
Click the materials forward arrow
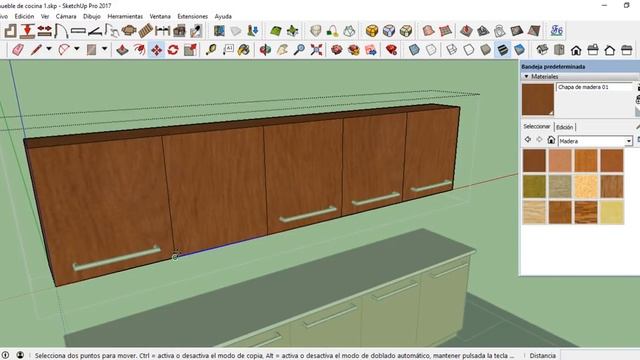[539, 140]
